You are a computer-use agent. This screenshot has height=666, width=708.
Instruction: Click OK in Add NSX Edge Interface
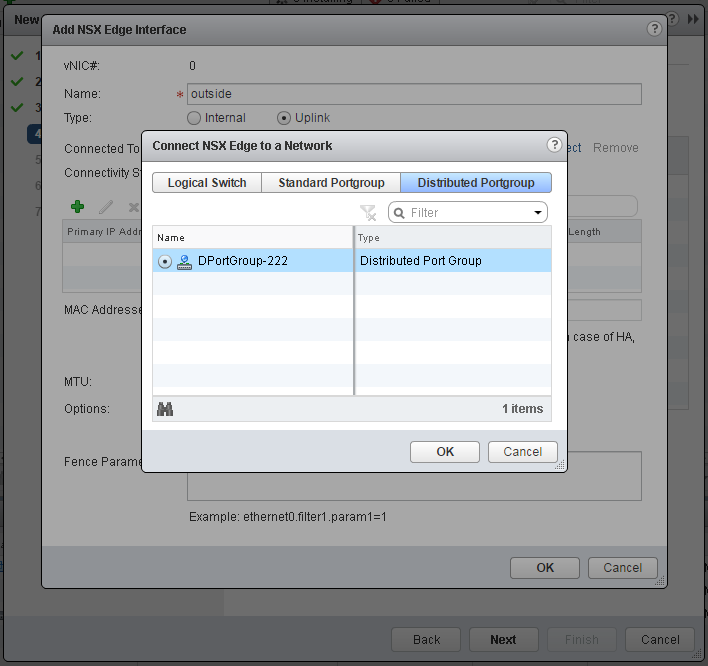click(545, 568)
